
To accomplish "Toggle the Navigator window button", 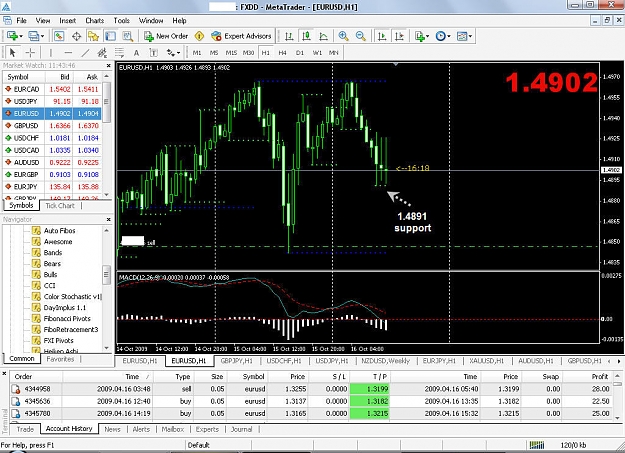I will 93,36.
